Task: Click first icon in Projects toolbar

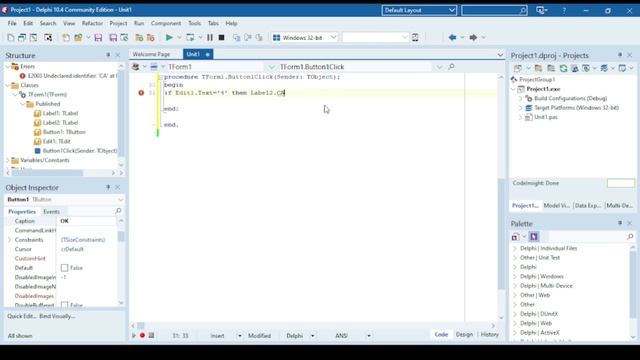Action: click(x=518, y=68)
